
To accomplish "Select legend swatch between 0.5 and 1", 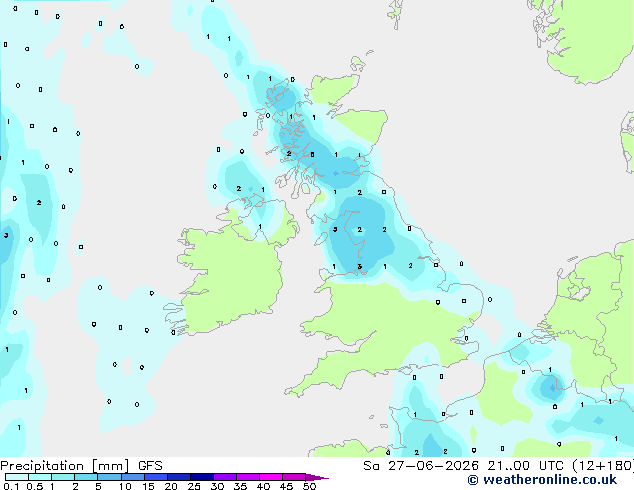I will pos(40,477).
